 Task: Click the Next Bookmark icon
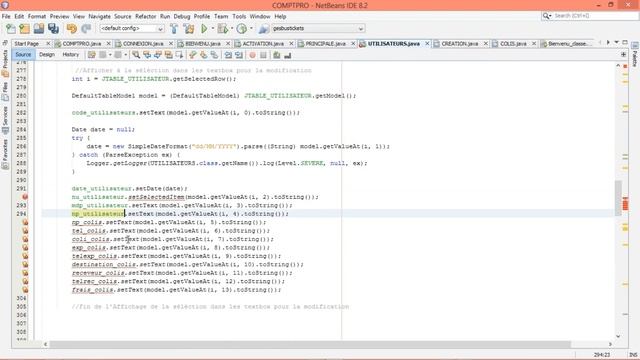(203, 55)
